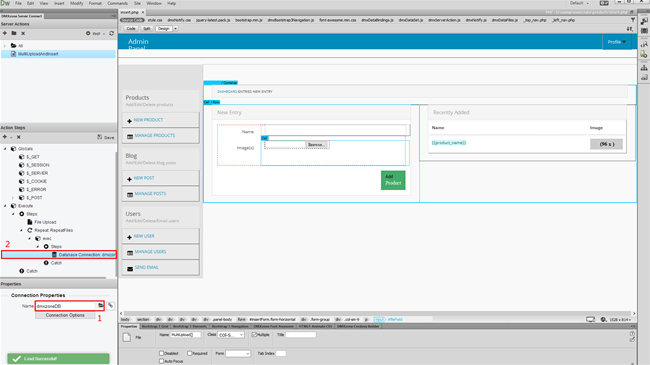Click NEW POST link
650x365 pixels.
pyautogui.click(x=144, y=178)
